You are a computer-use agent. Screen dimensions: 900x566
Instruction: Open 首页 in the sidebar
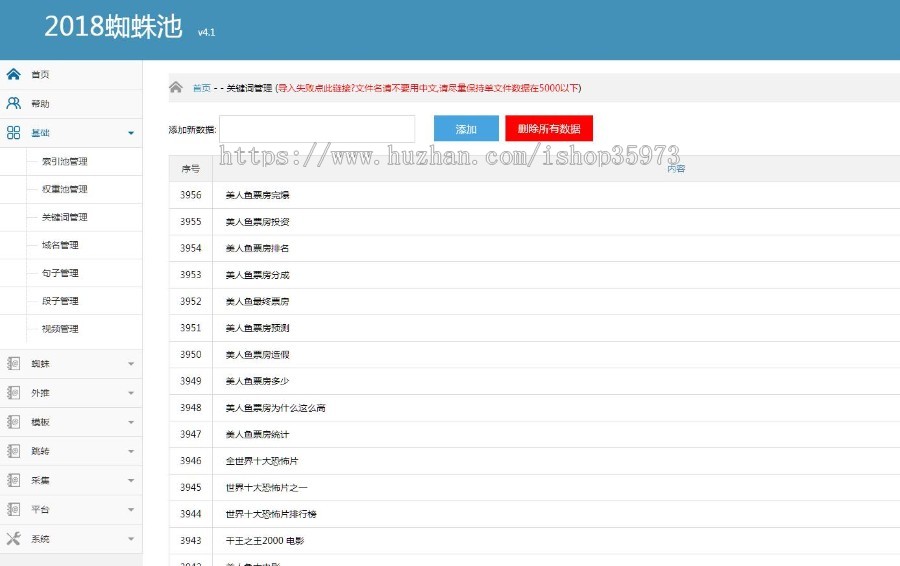coord(40,75)
